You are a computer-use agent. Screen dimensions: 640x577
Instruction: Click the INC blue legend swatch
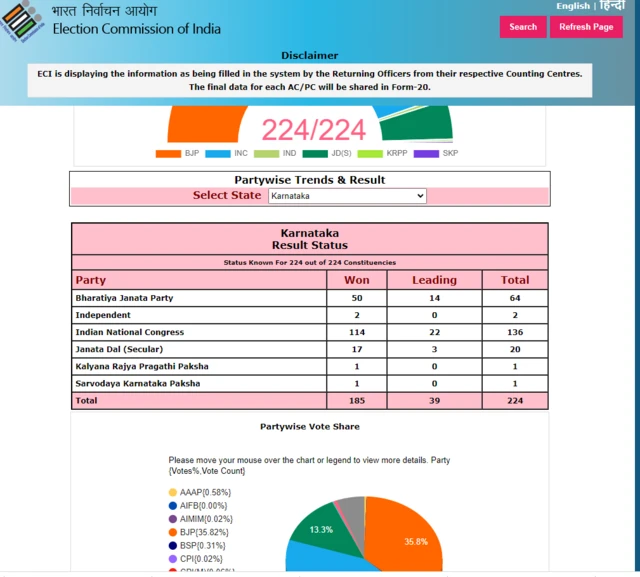pyautogui.click(x=218, y=153)
